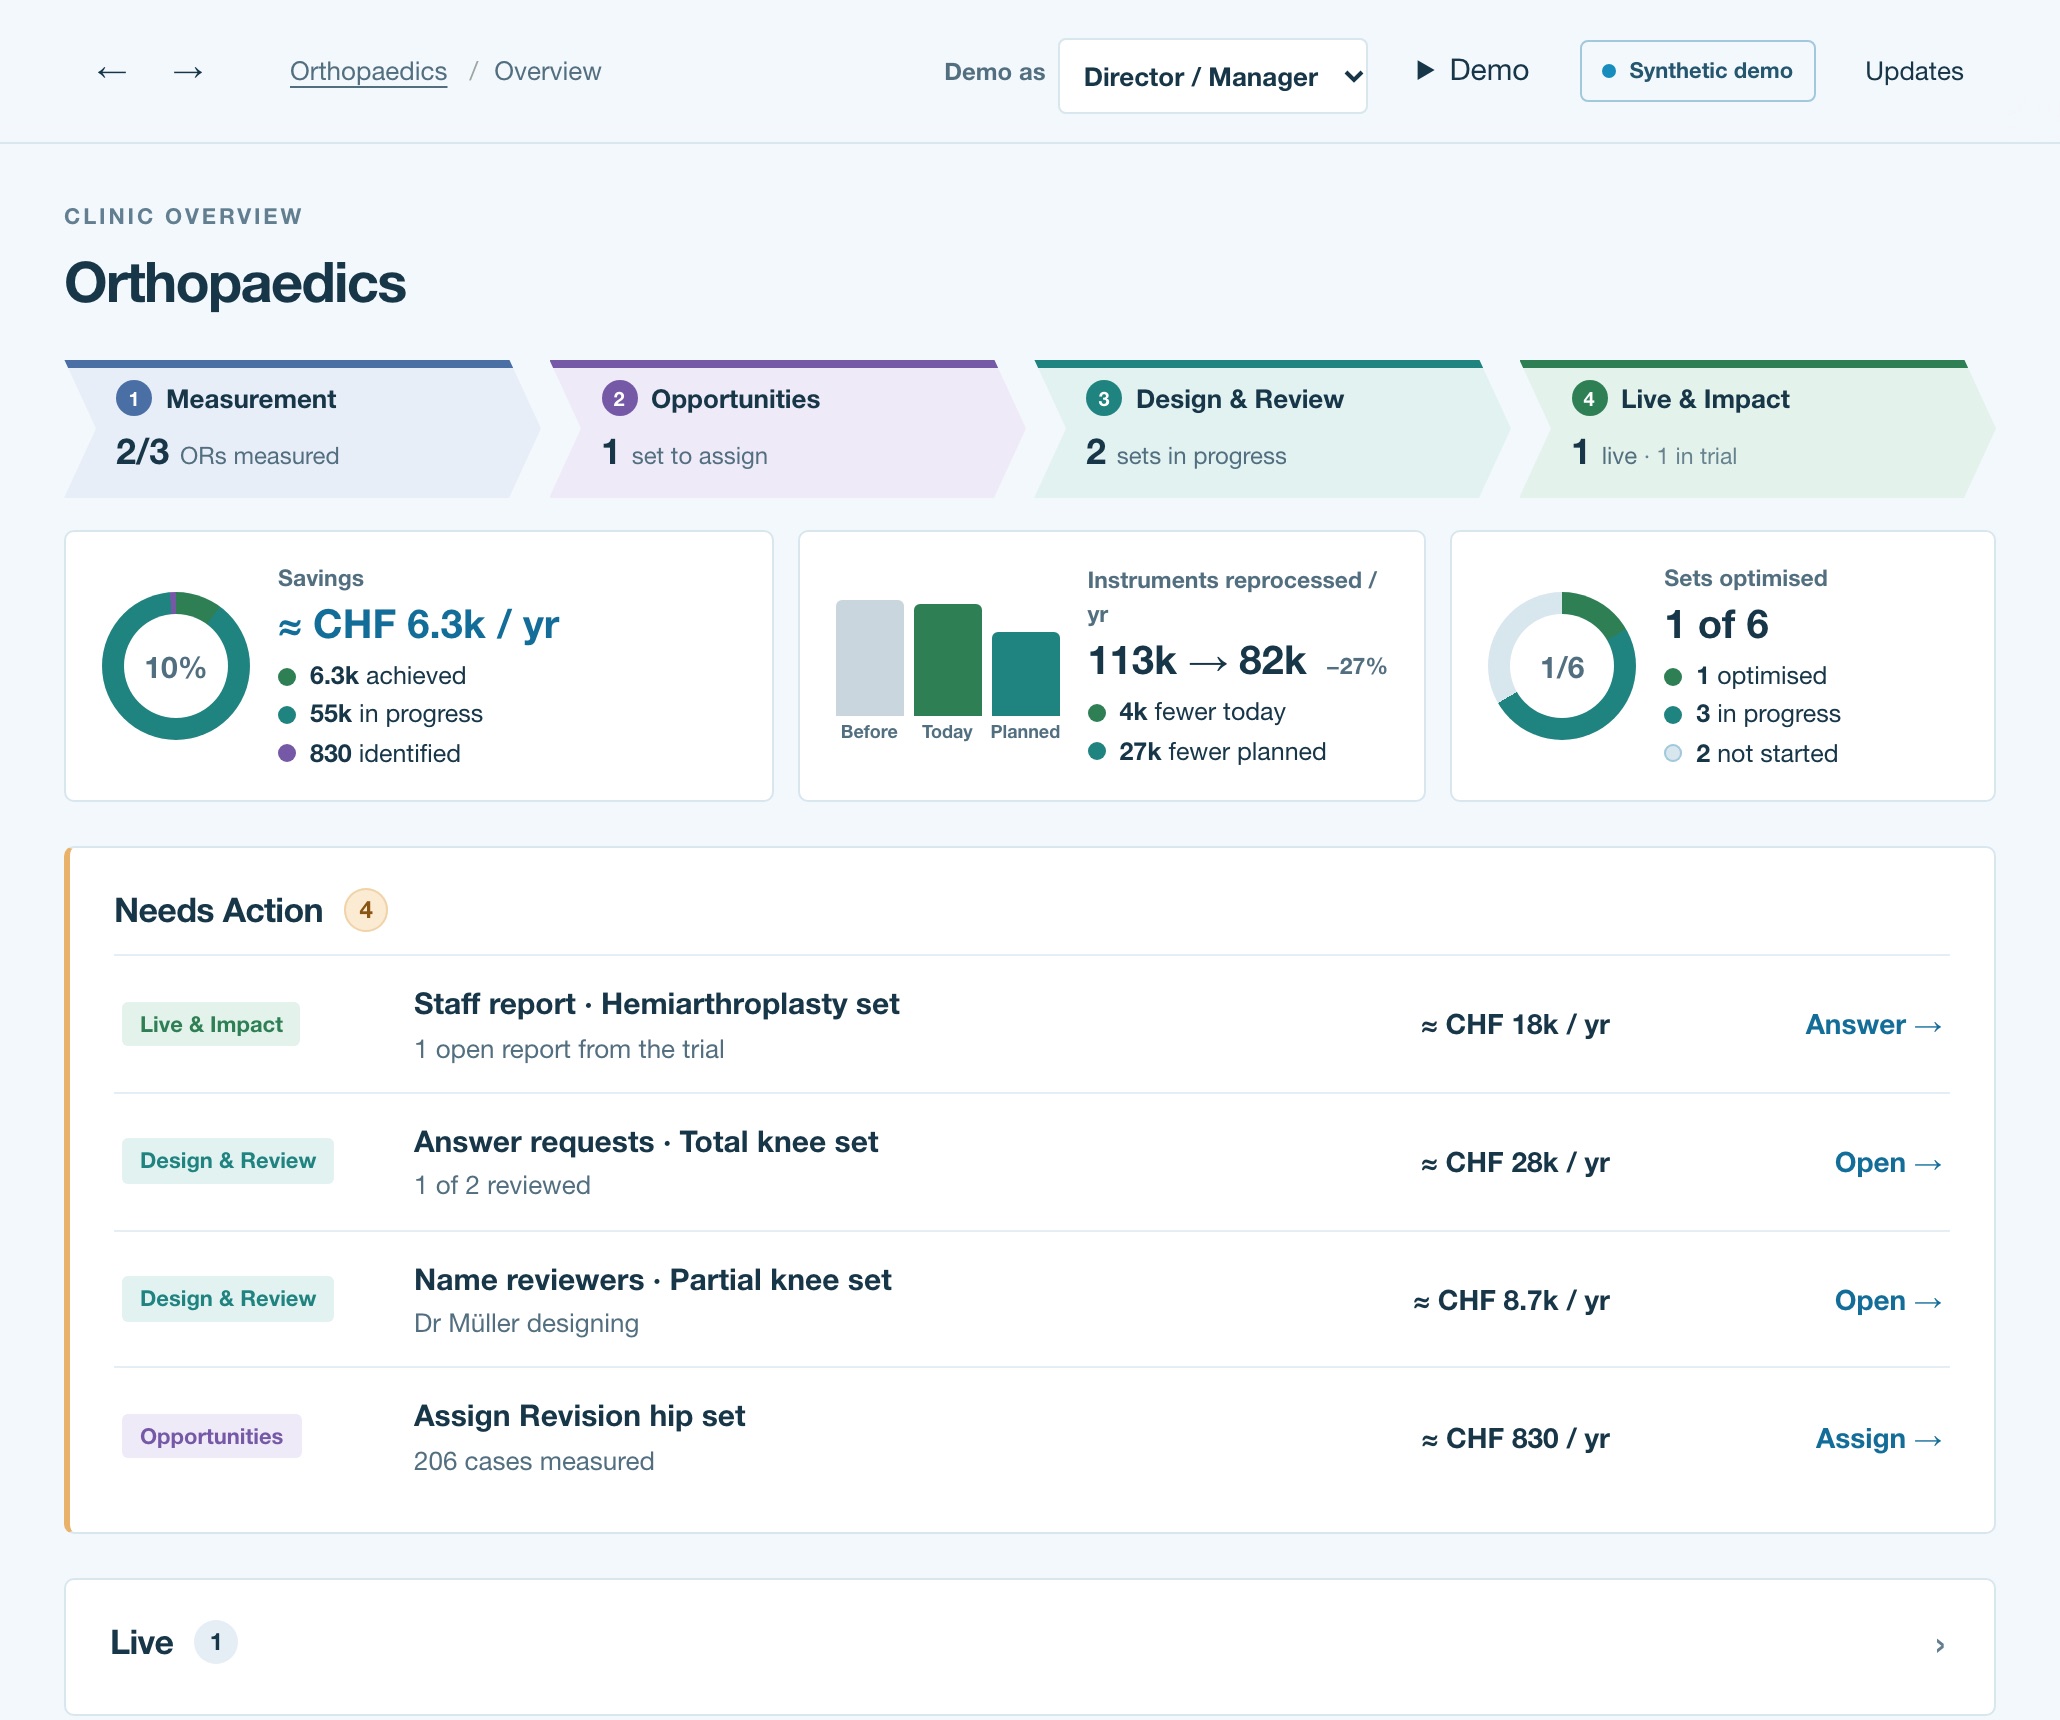
Task: Select the Live & Impact stage tab
Action: point(1757,429)
